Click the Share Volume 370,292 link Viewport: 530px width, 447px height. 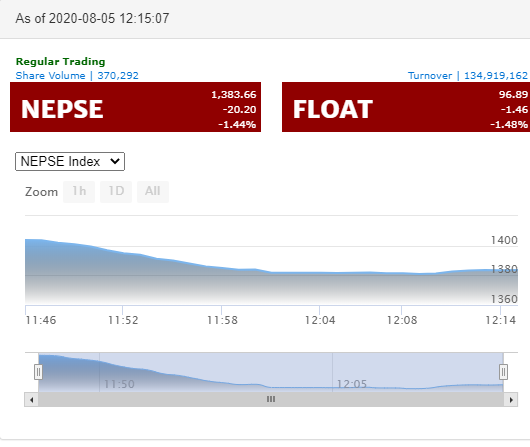point(77,75)
